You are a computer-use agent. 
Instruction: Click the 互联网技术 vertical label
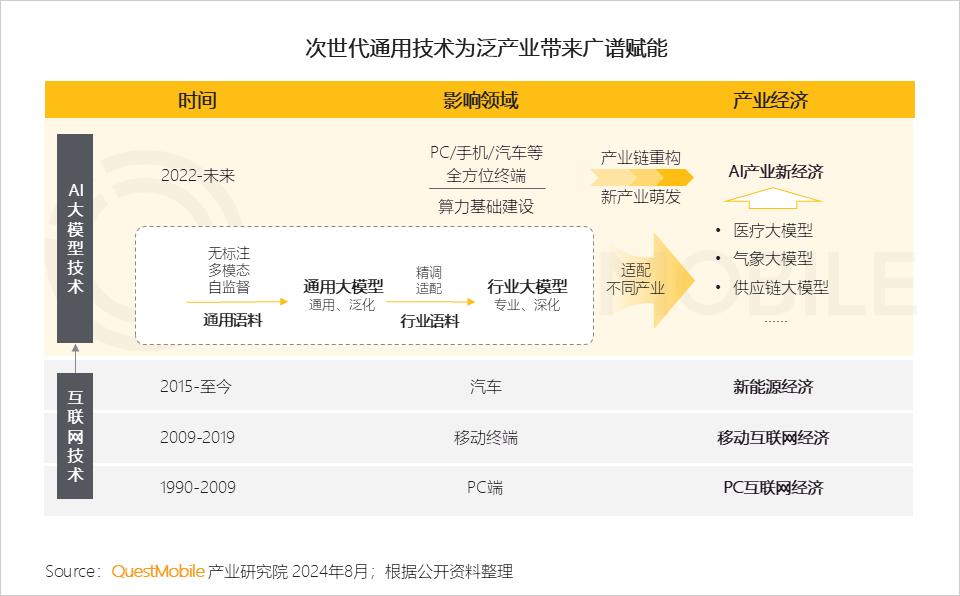(75, 436)
